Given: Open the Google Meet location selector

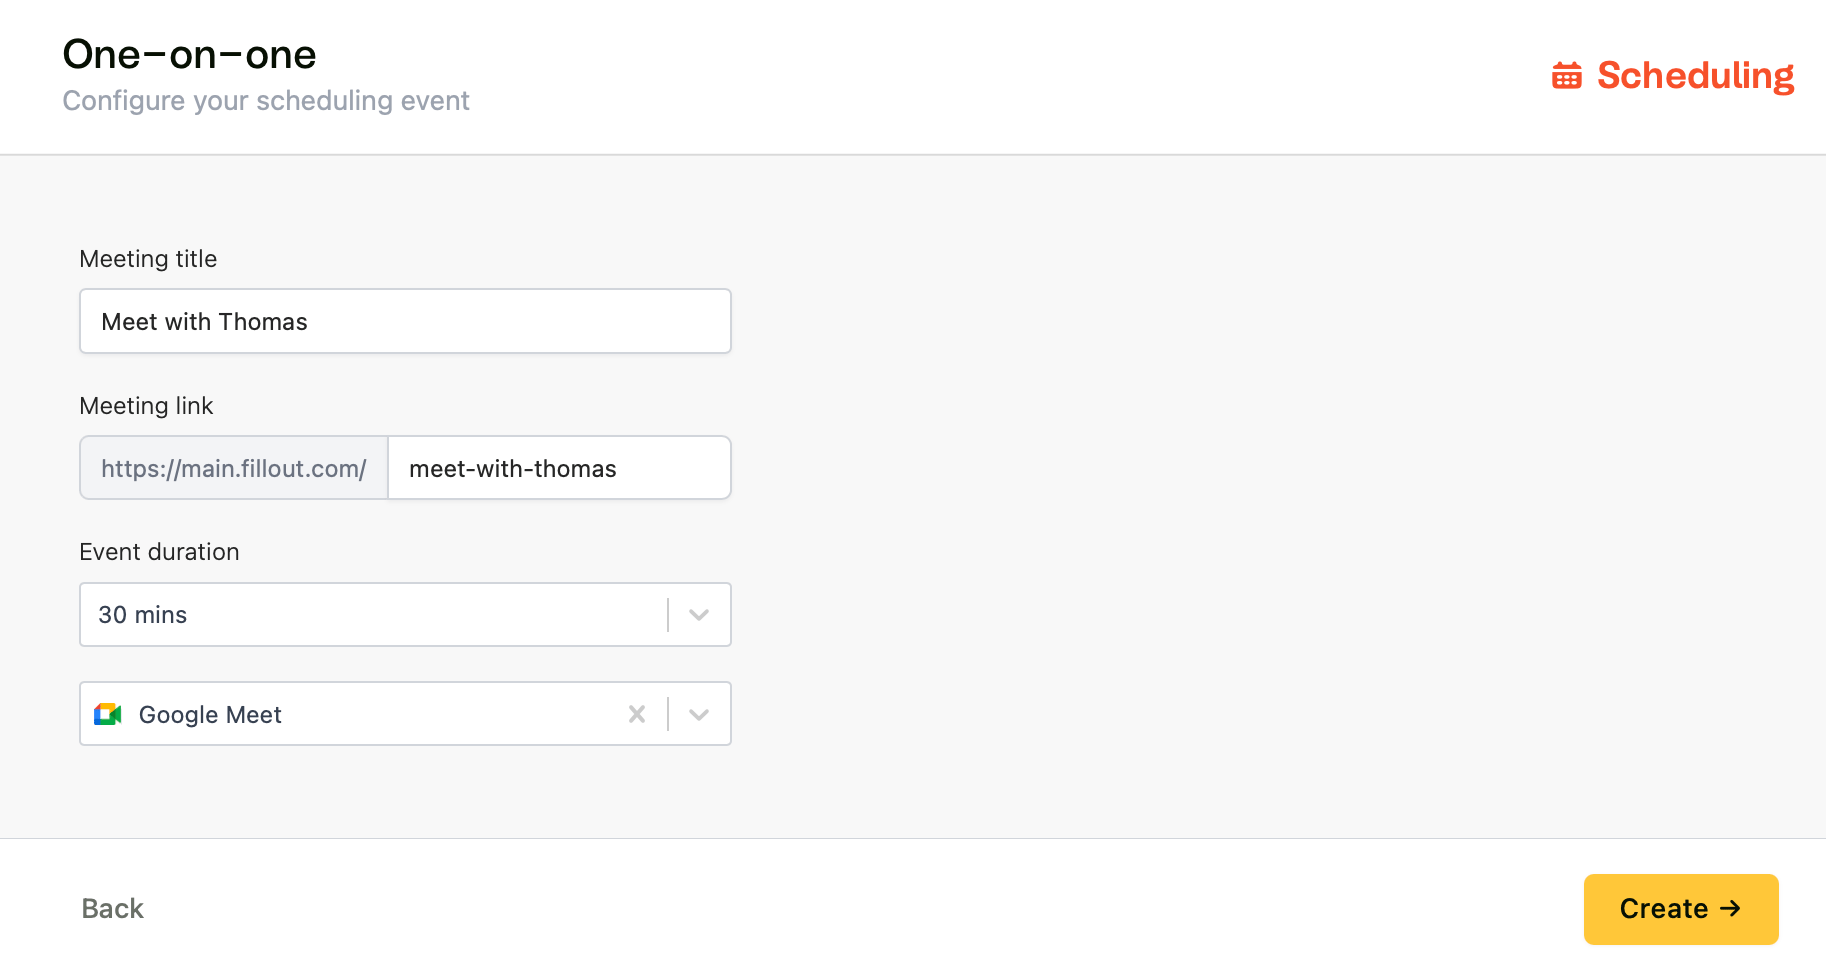Looking at the screenshot, I should pos(405,714).
